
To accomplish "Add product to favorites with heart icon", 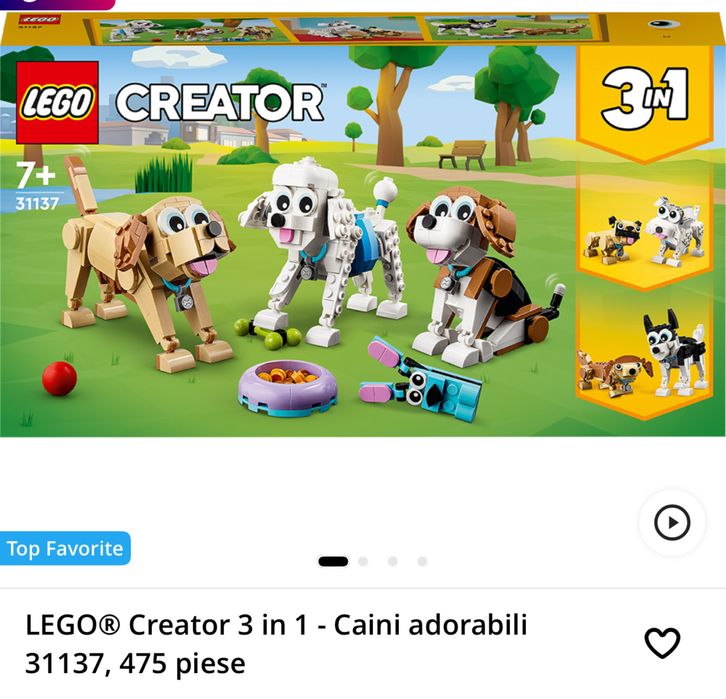I will click(x=663, y=643).
